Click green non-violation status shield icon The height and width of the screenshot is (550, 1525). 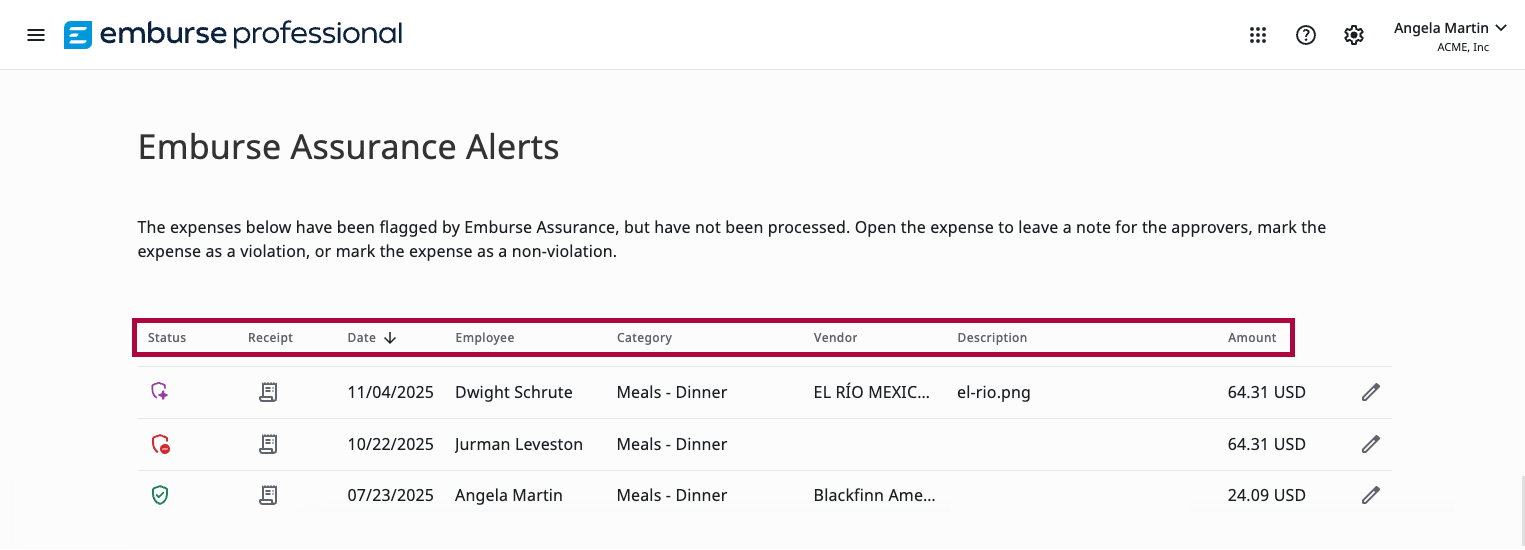tap(160, 495)
